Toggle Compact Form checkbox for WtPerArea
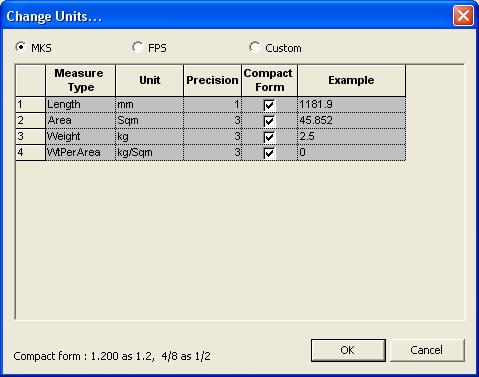479x377 pixels. coord(269,153)
